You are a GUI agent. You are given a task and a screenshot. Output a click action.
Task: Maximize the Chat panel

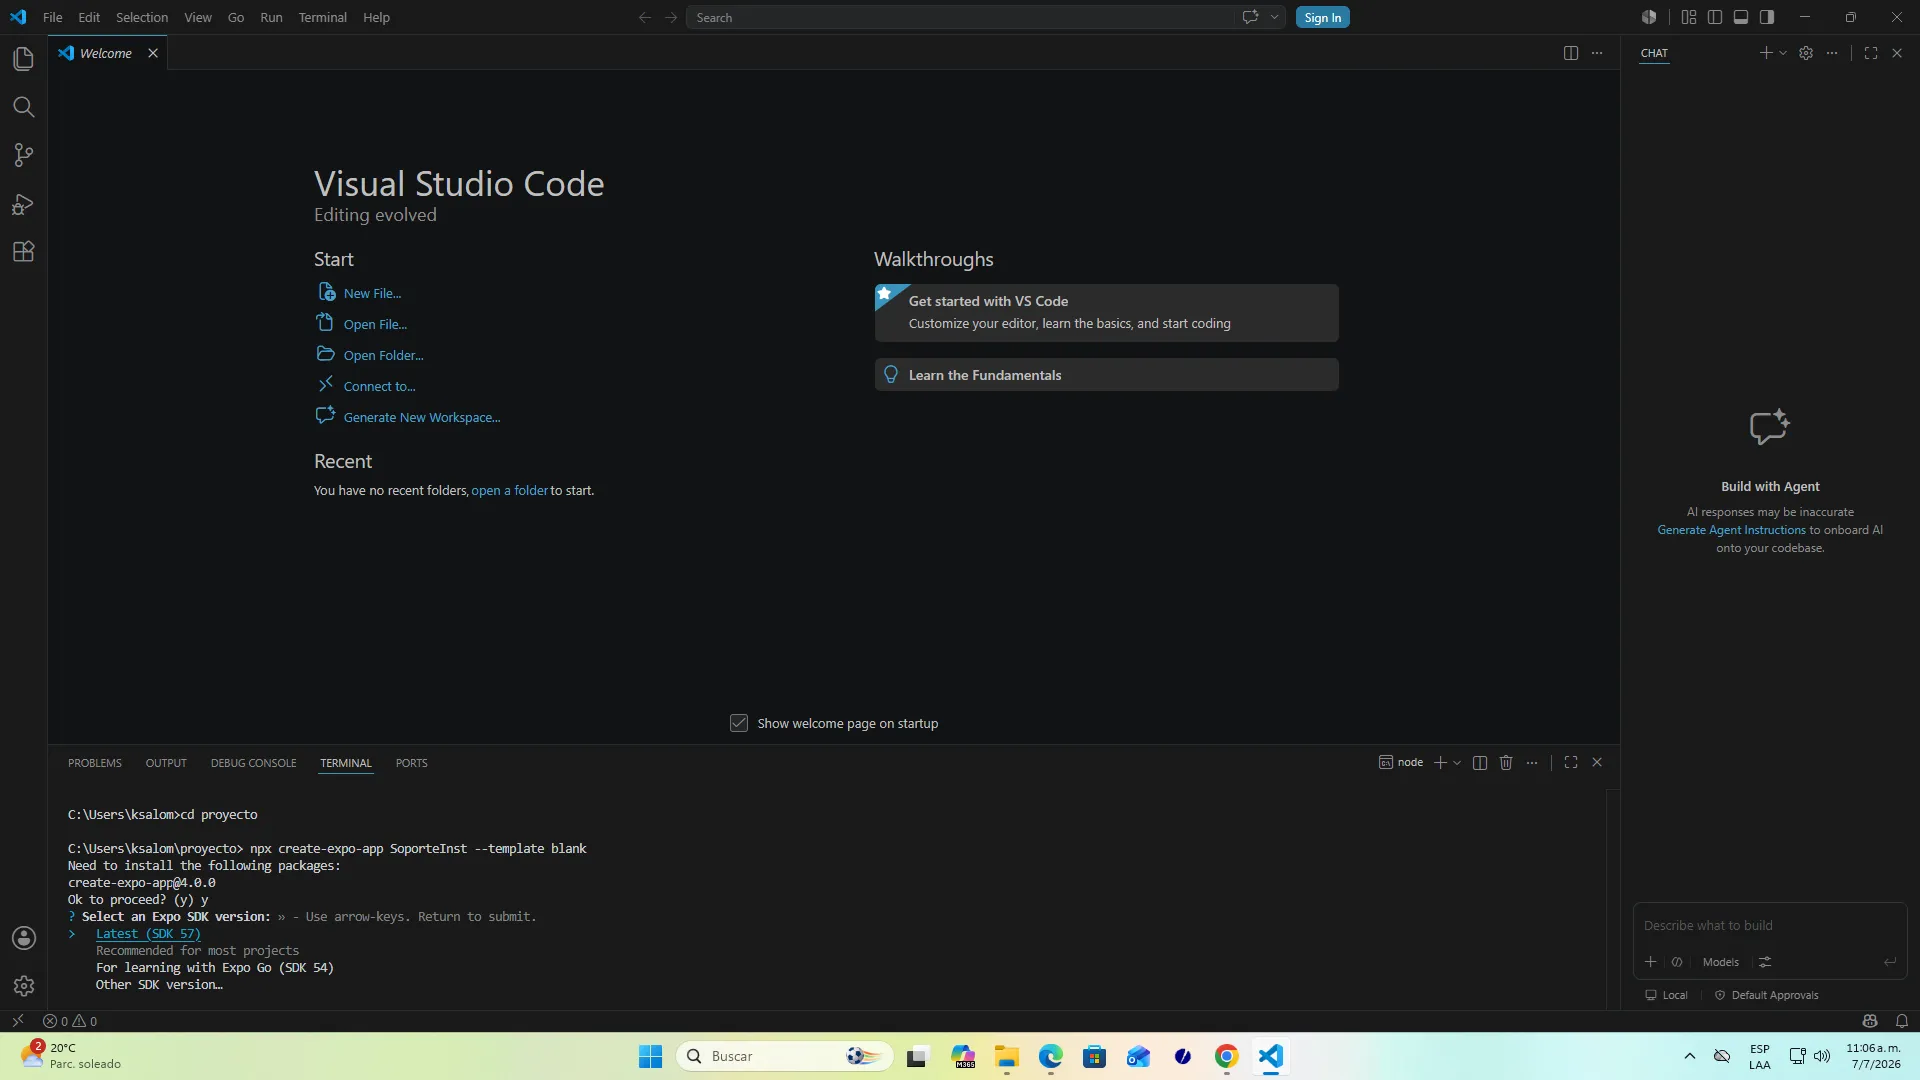pos(1871,53)
